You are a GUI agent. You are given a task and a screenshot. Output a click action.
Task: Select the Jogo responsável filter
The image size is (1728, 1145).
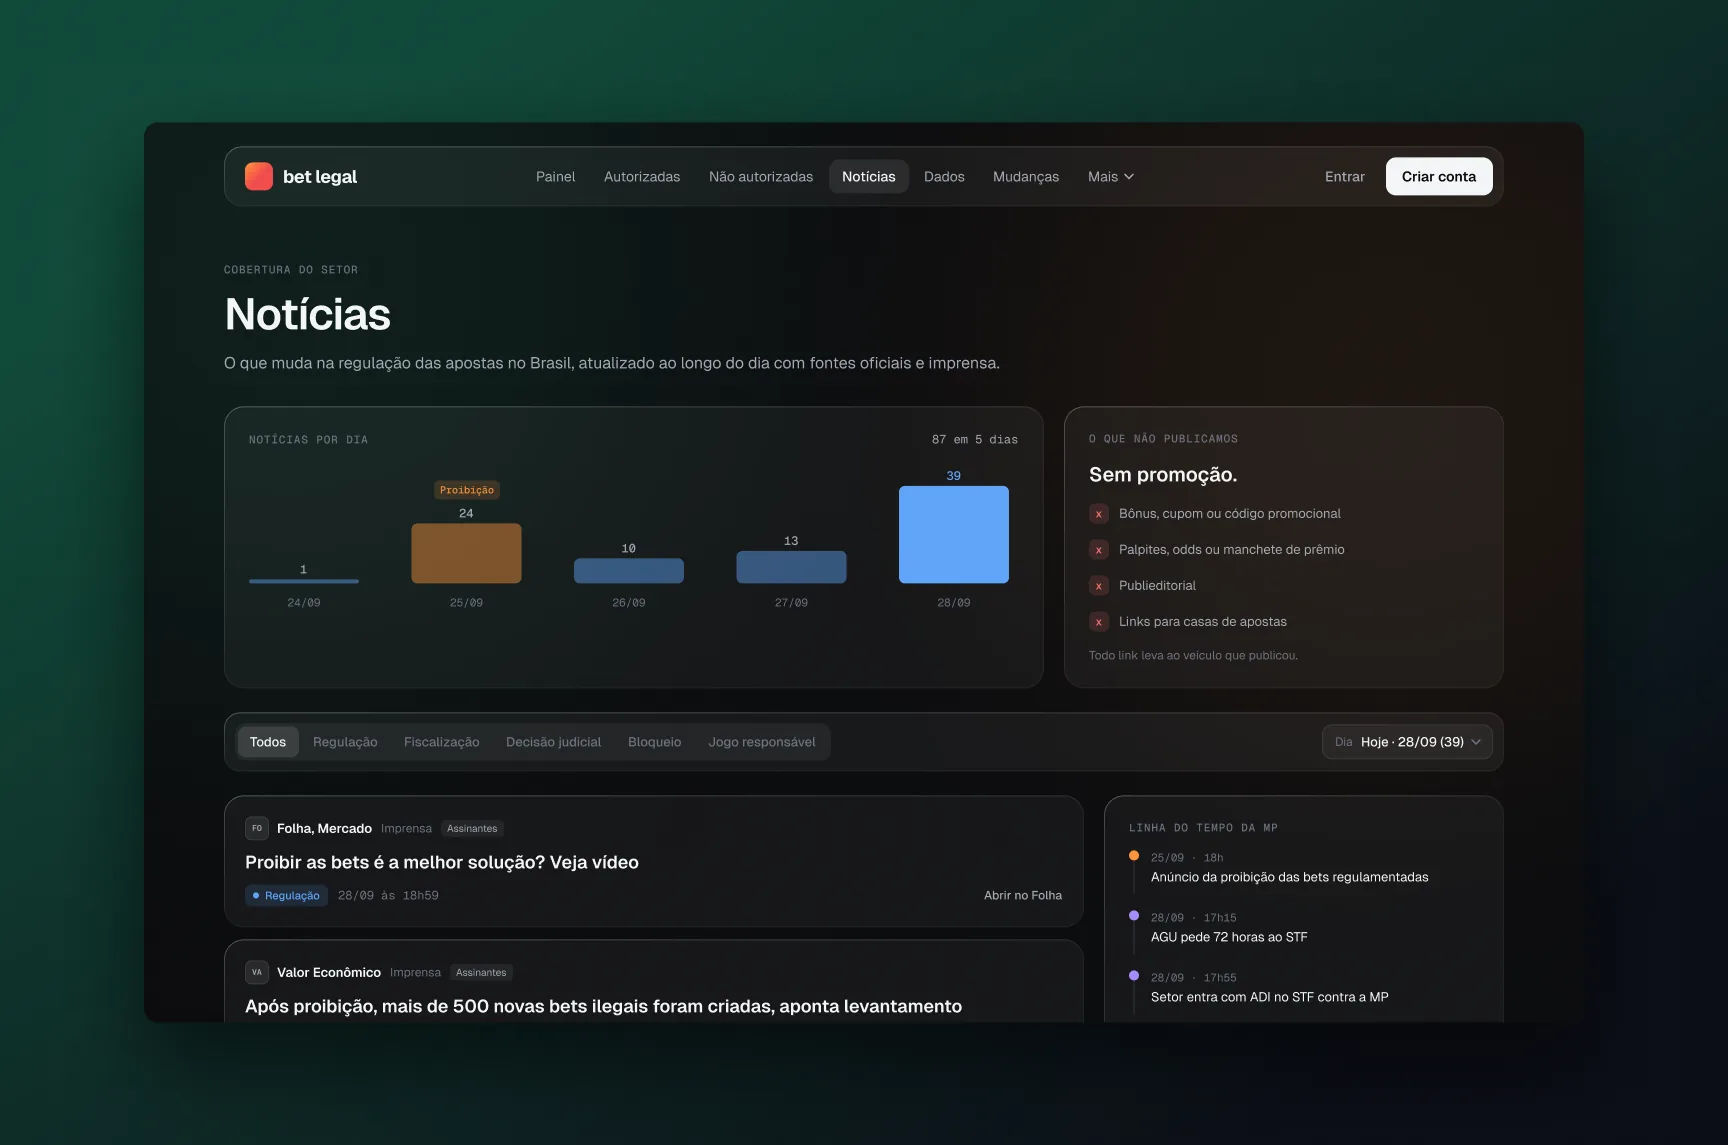(x=762, y=742)
